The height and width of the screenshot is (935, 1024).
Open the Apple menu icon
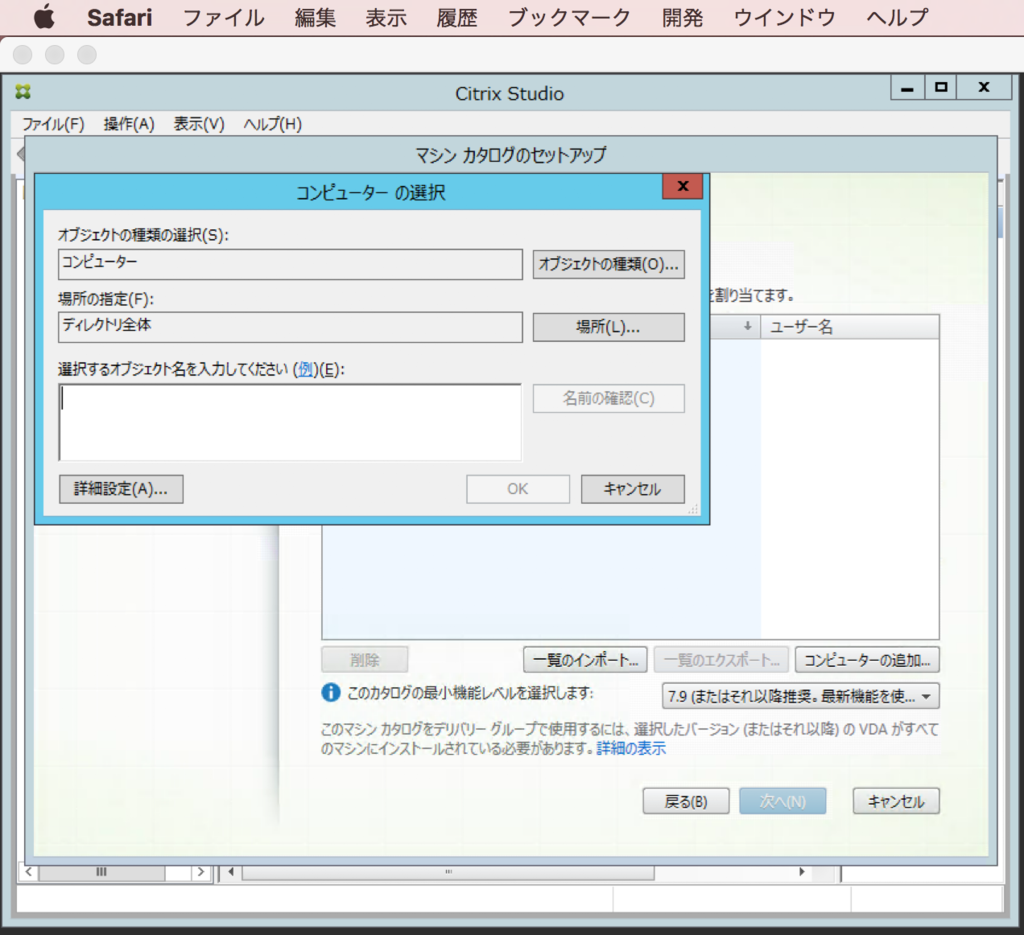pos(44,17)
